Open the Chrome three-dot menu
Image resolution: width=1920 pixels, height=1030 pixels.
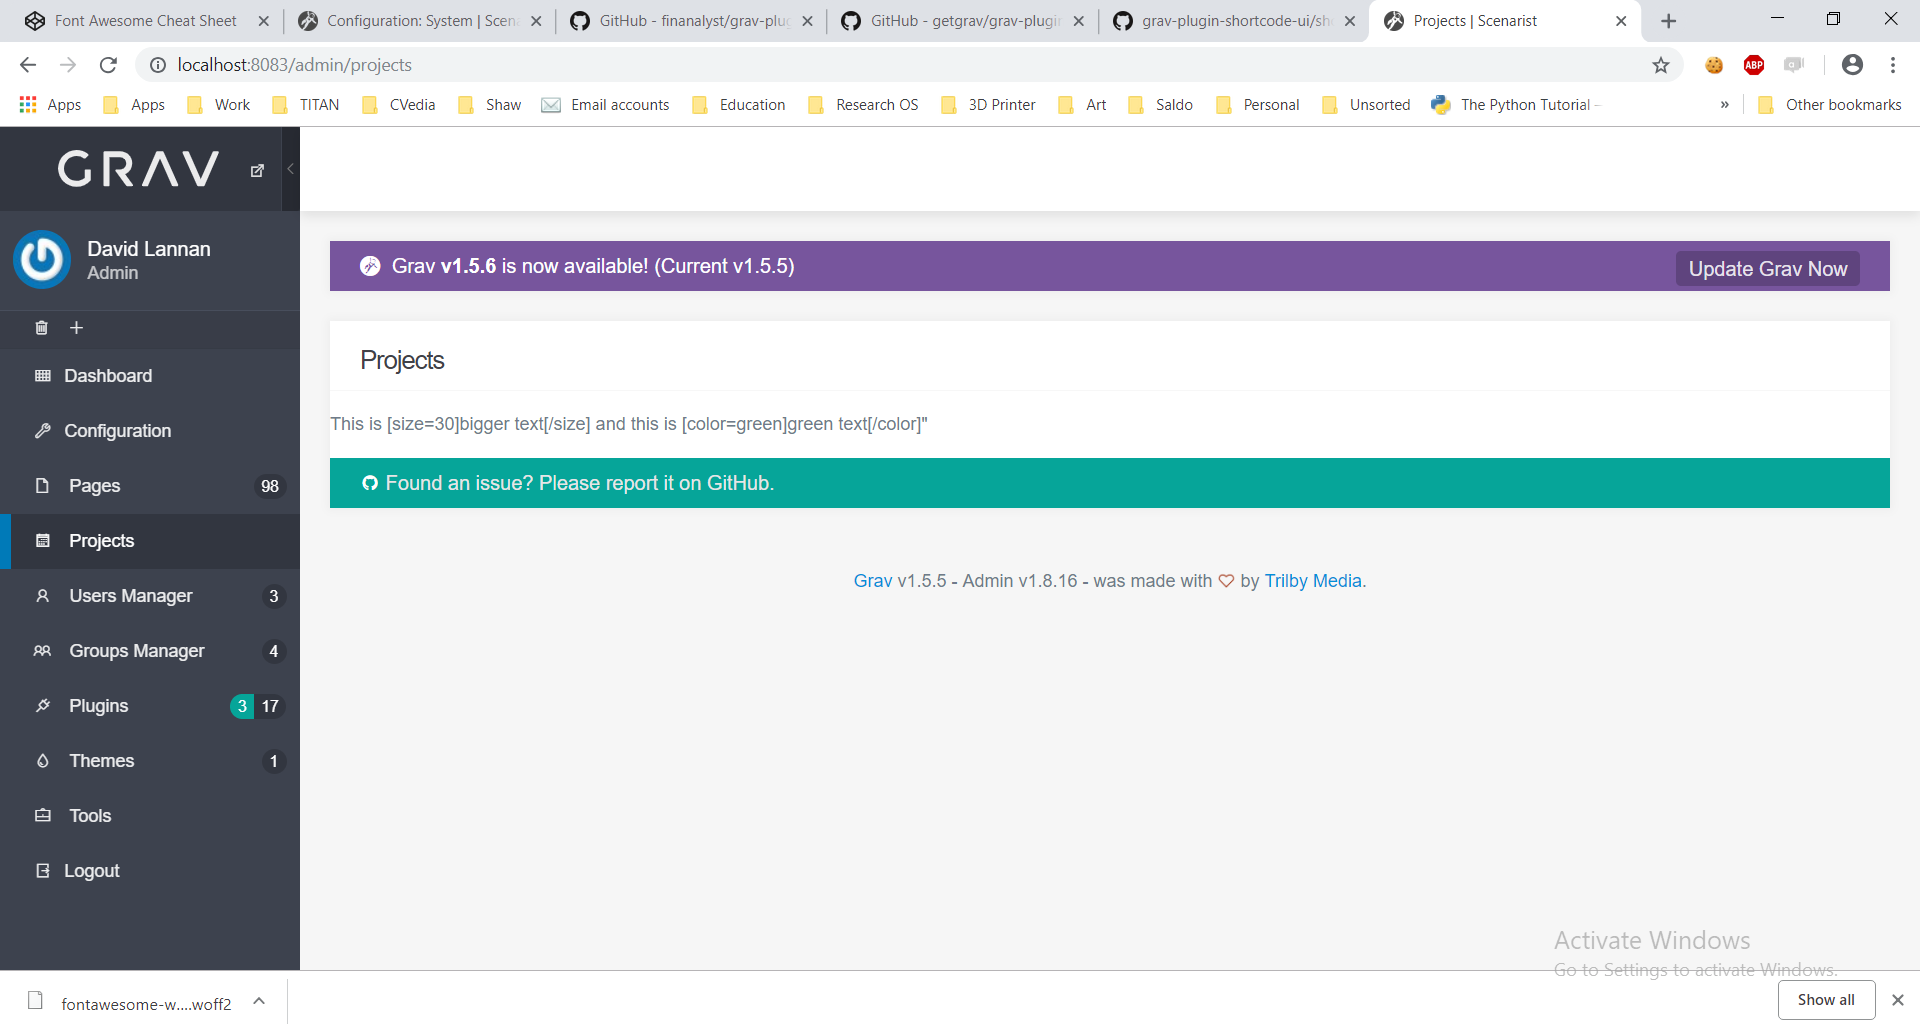[1893, 65]
